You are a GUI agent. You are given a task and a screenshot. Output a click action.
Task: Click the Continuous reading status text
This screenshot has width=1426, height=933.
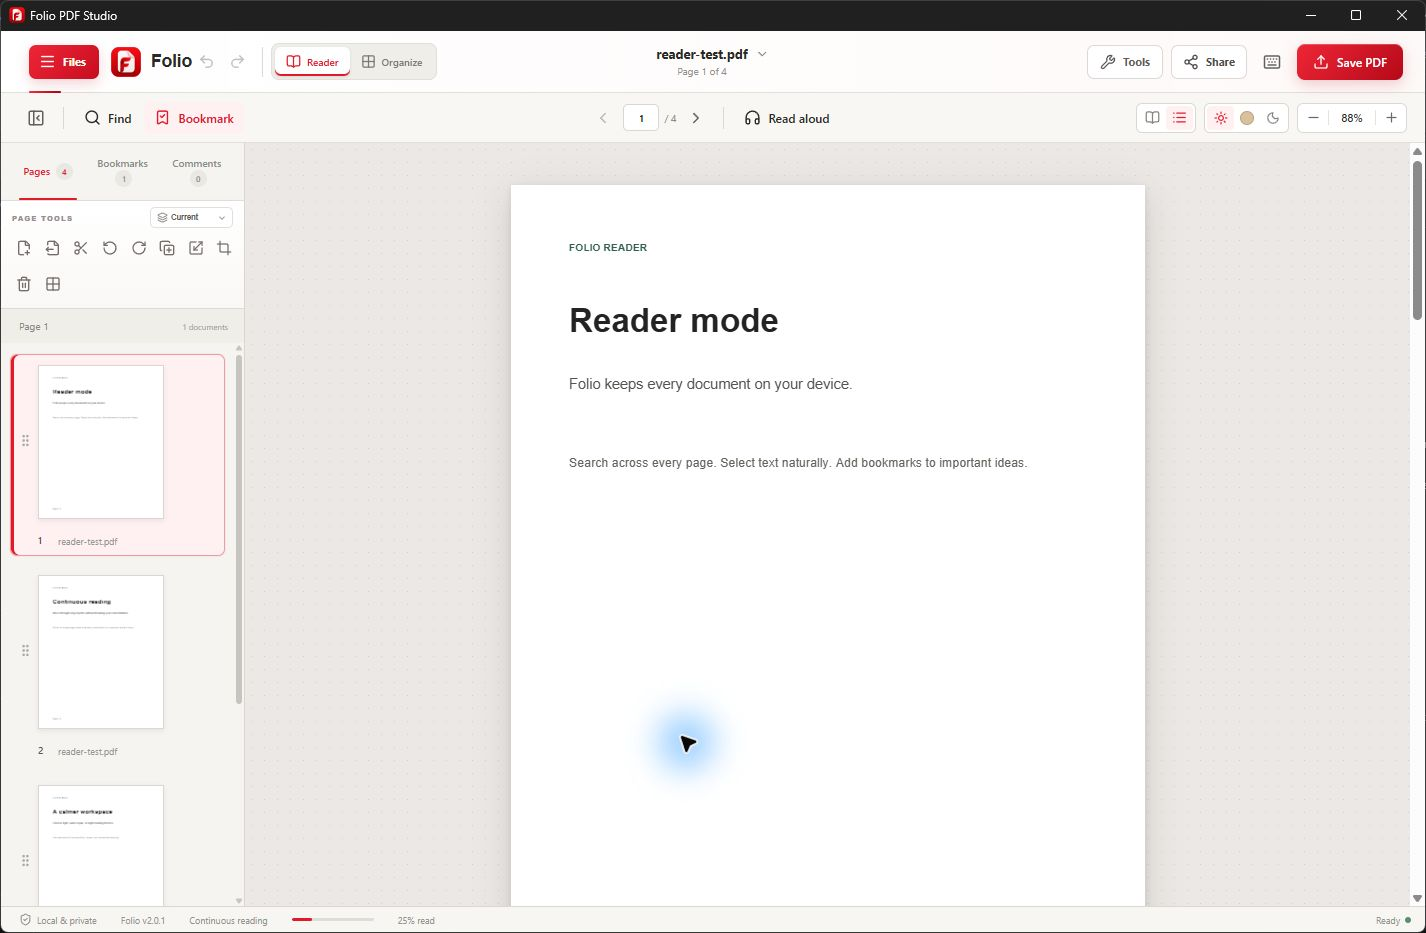pyautogui.click(x=228, y=921)
